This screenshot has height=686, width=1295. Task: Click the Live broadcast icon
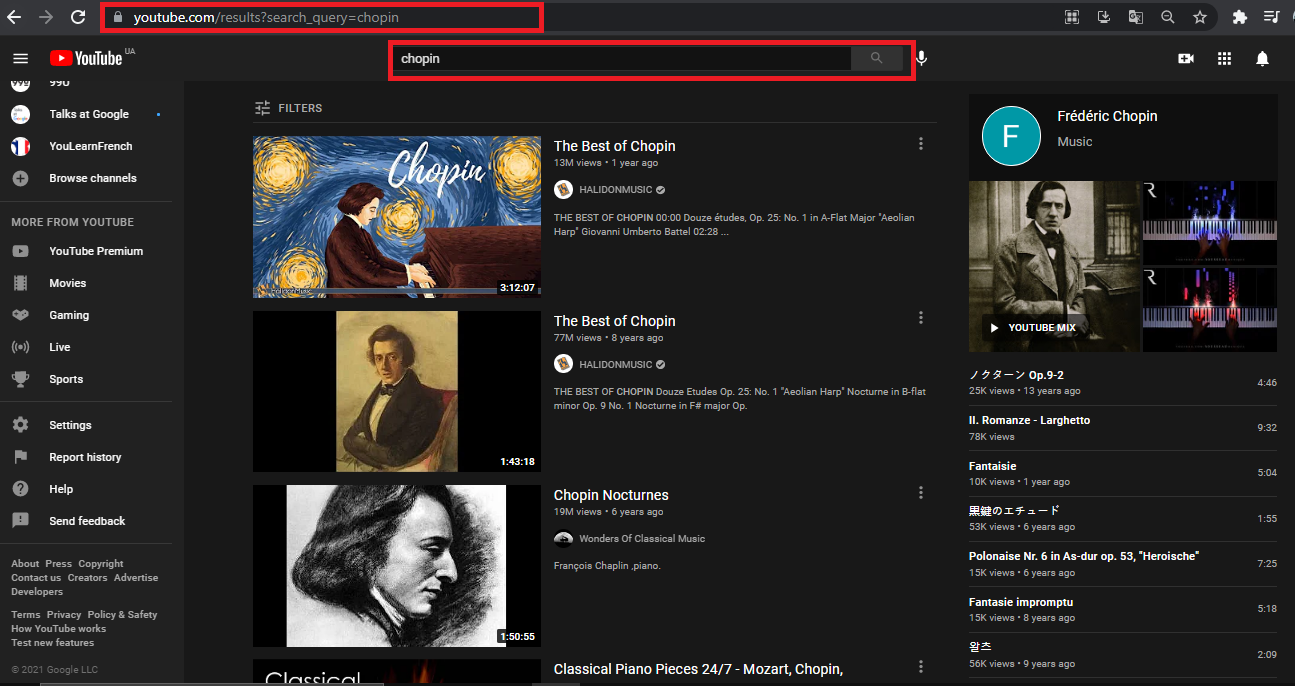click(x=20, y=347)
